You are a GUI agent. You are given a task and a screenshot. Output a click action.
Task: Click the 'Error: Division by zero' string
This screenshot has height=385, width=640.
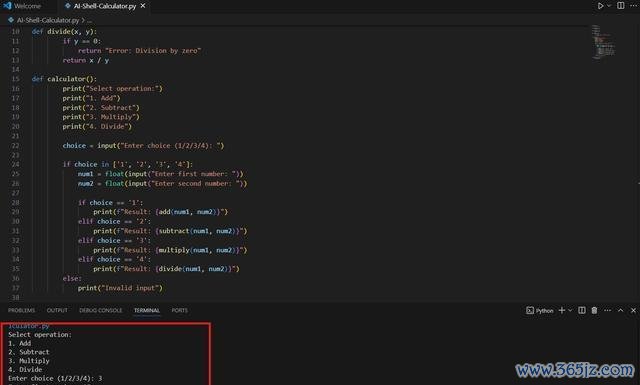(x=153, y=51)
